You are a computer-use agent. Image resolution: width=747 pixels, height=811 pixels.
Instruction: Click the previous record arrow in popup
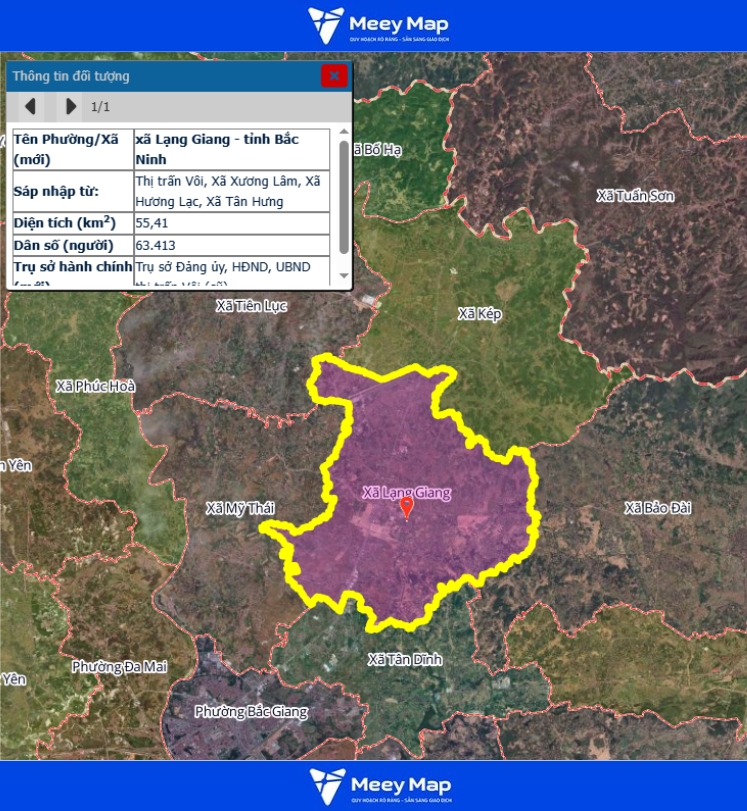click(x=30, y=106)
